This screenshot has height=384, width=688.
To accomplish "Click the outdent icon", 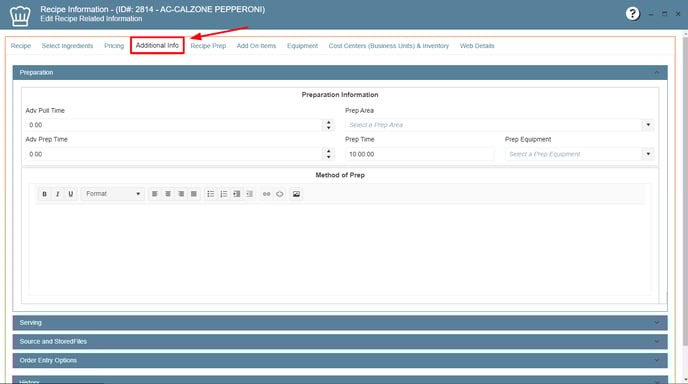I will pyautogui.click(x=249, y=194).
